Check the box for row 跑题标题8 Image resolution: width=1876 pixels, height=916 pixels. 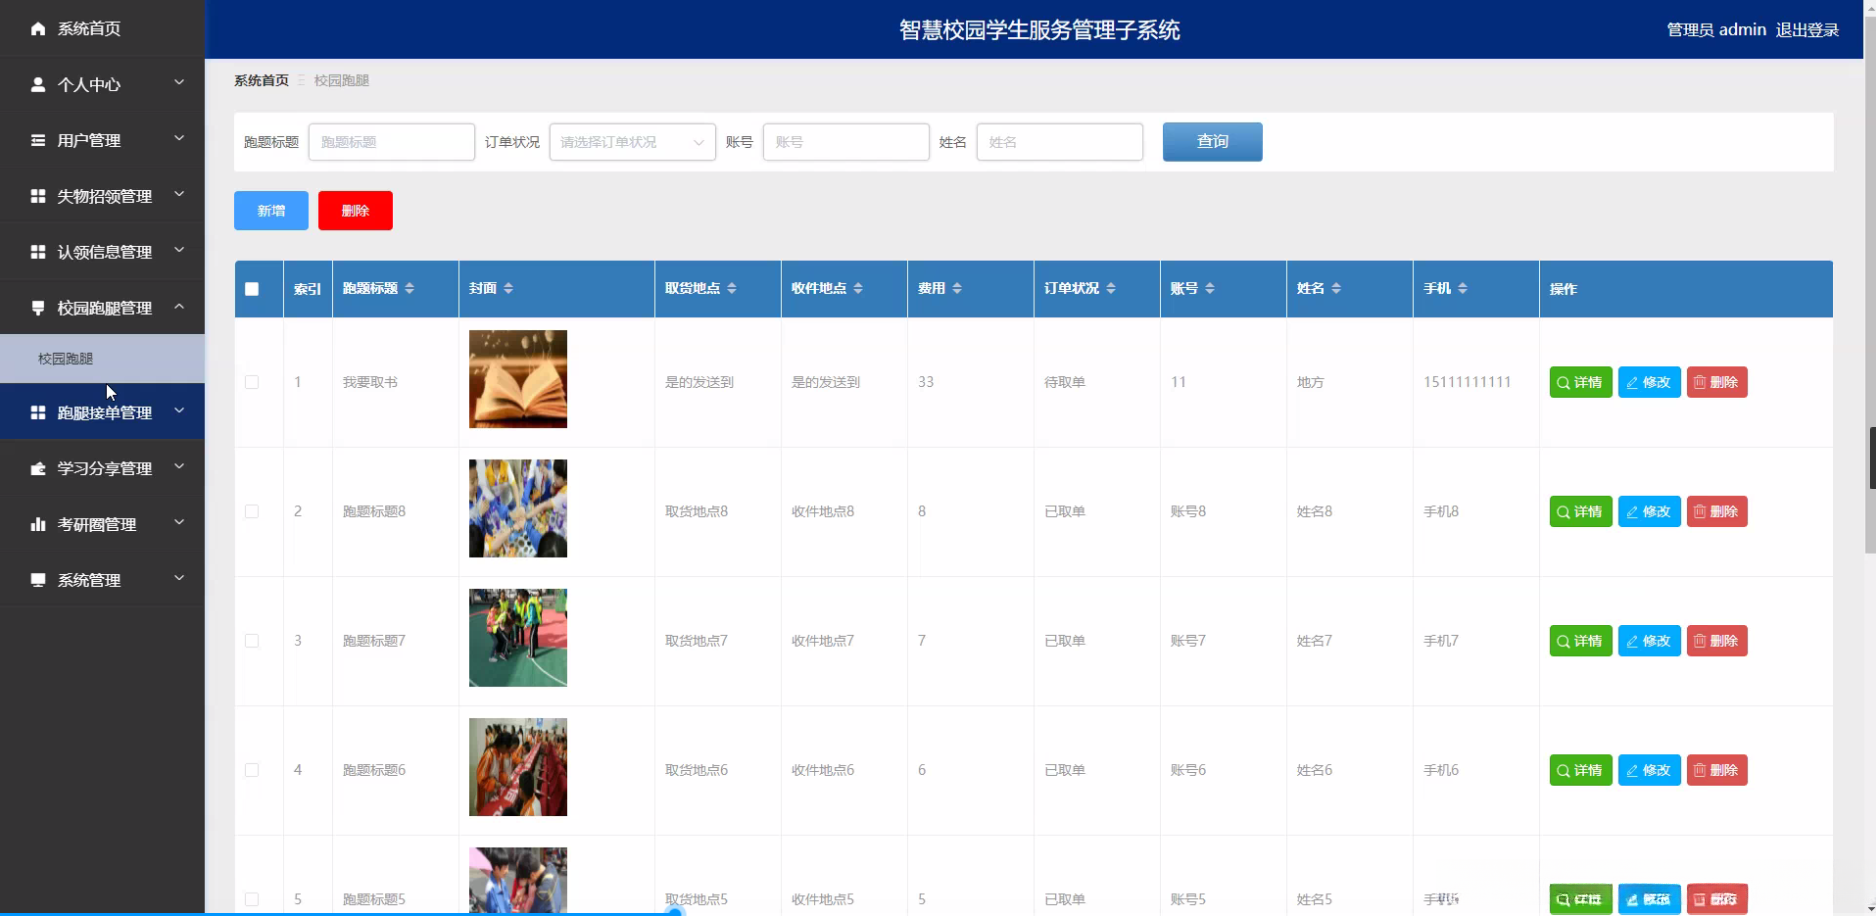pyautogui.click(x=252, y=511)
